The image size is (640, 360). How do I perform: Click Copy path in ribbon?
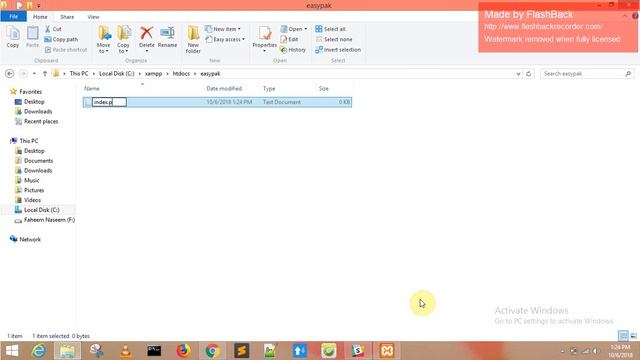pyautogui.click(x=61, y=40)
